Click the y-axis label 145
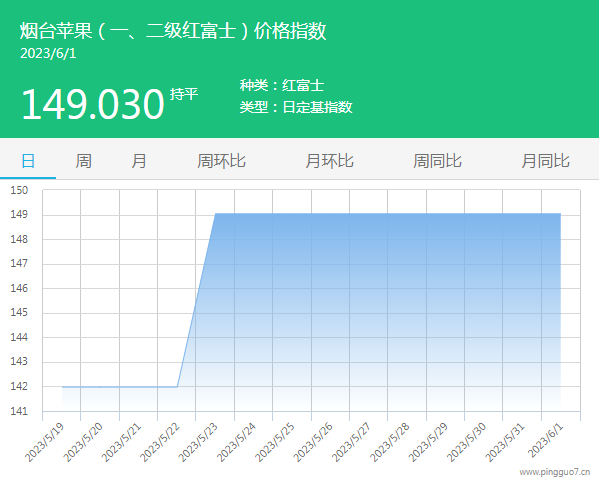This screenshot has height=479, width=599. [19, 313]
